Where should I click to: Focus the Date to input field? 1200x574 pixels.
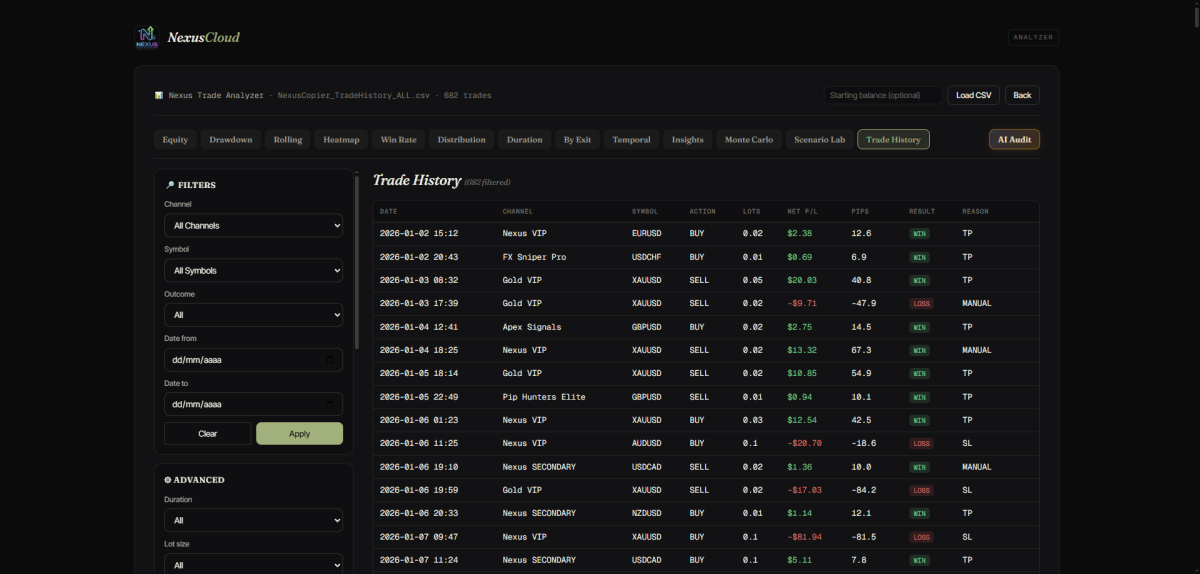pyautogui.click(x=253, y=404)
